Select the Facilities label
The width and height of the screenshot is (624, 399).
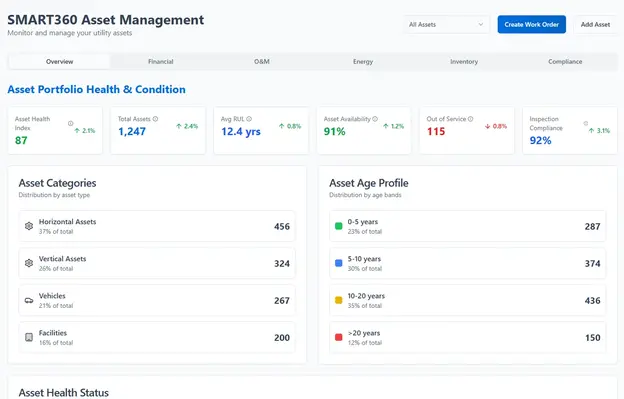53,333
